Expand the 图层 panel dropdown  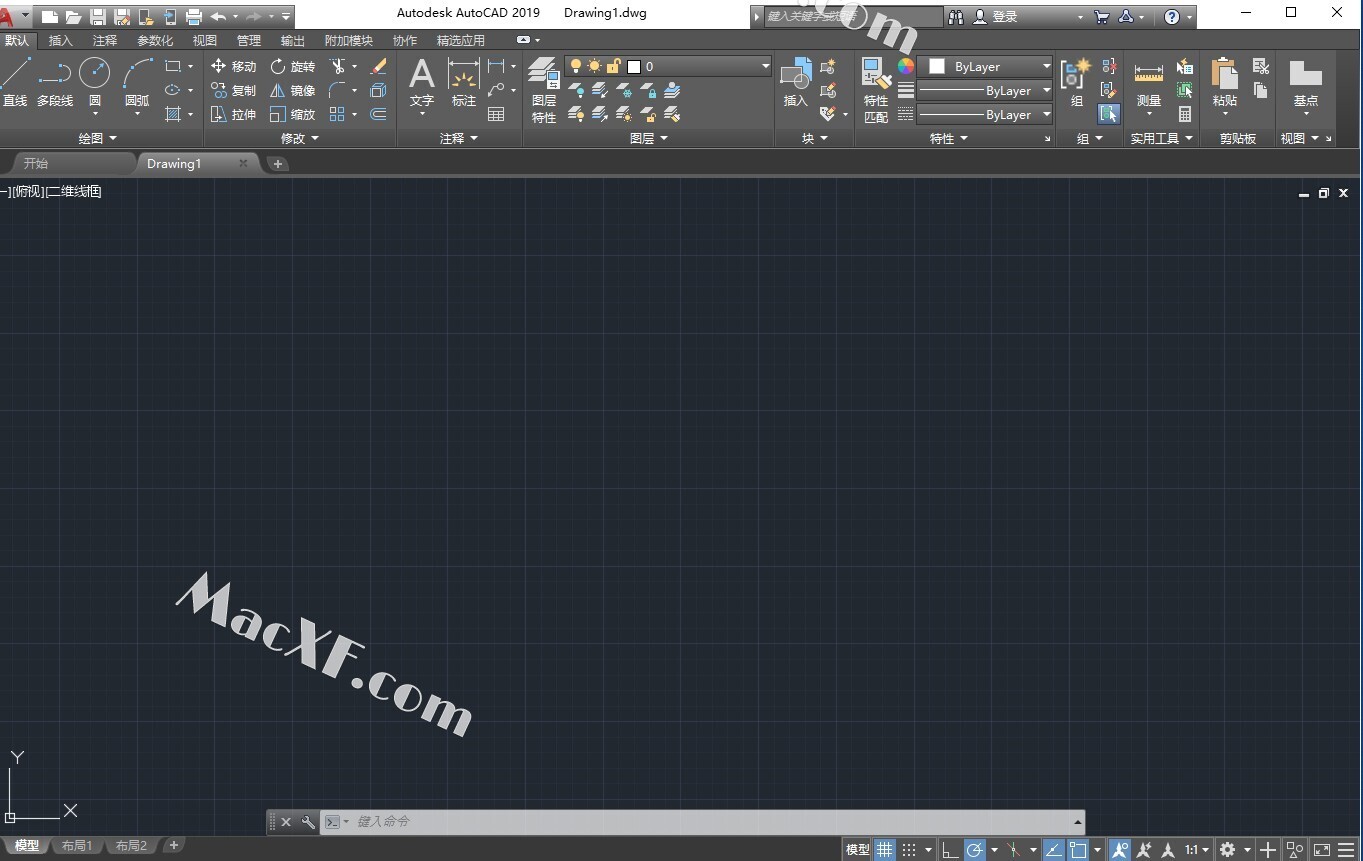point(648,138)
